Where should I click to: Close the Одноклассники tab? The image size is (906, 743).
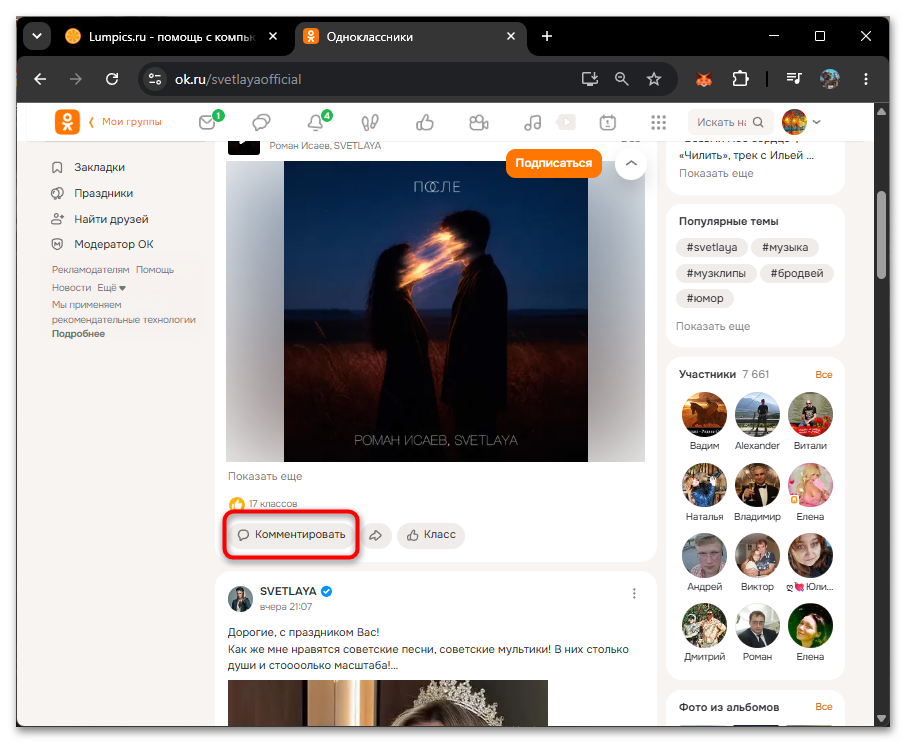(x=511, y=36)
